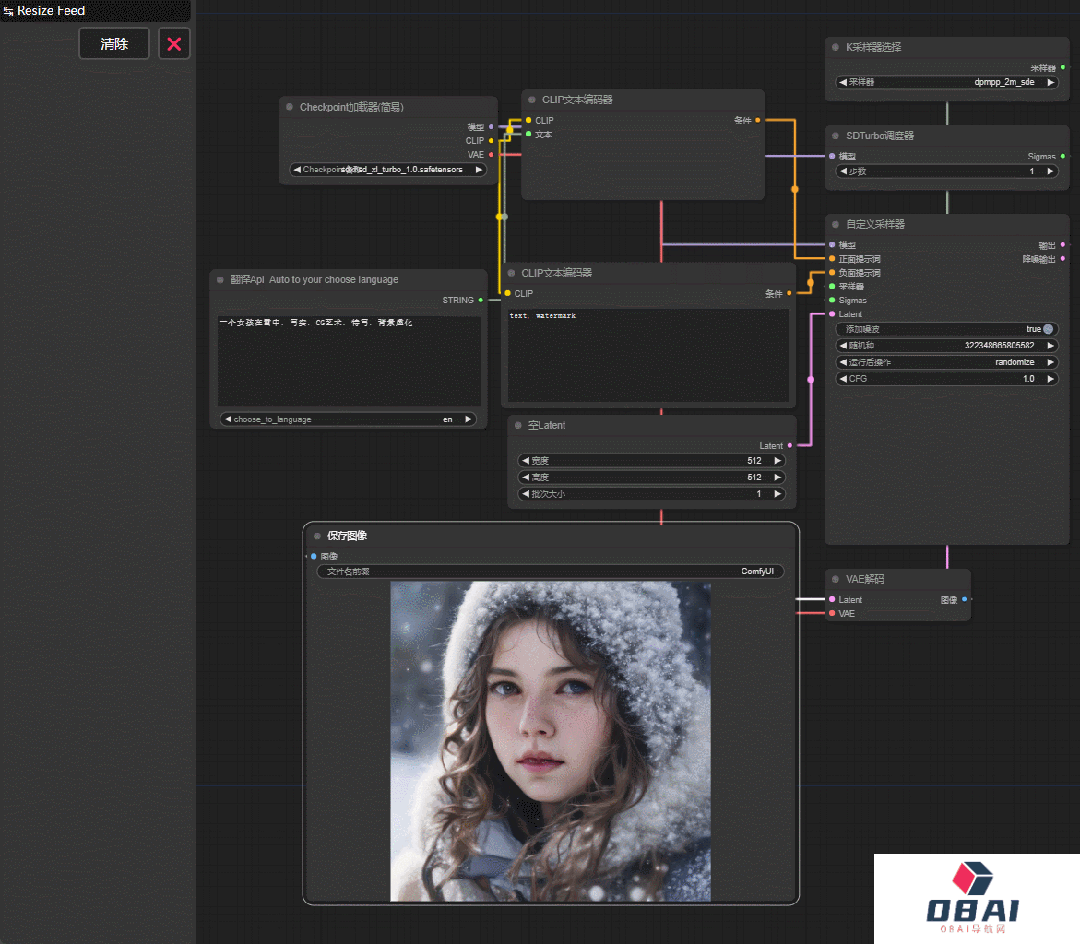1080x944 pixels.
Task: Collapse the 保存图像 node via its dot
Action: 317,536
